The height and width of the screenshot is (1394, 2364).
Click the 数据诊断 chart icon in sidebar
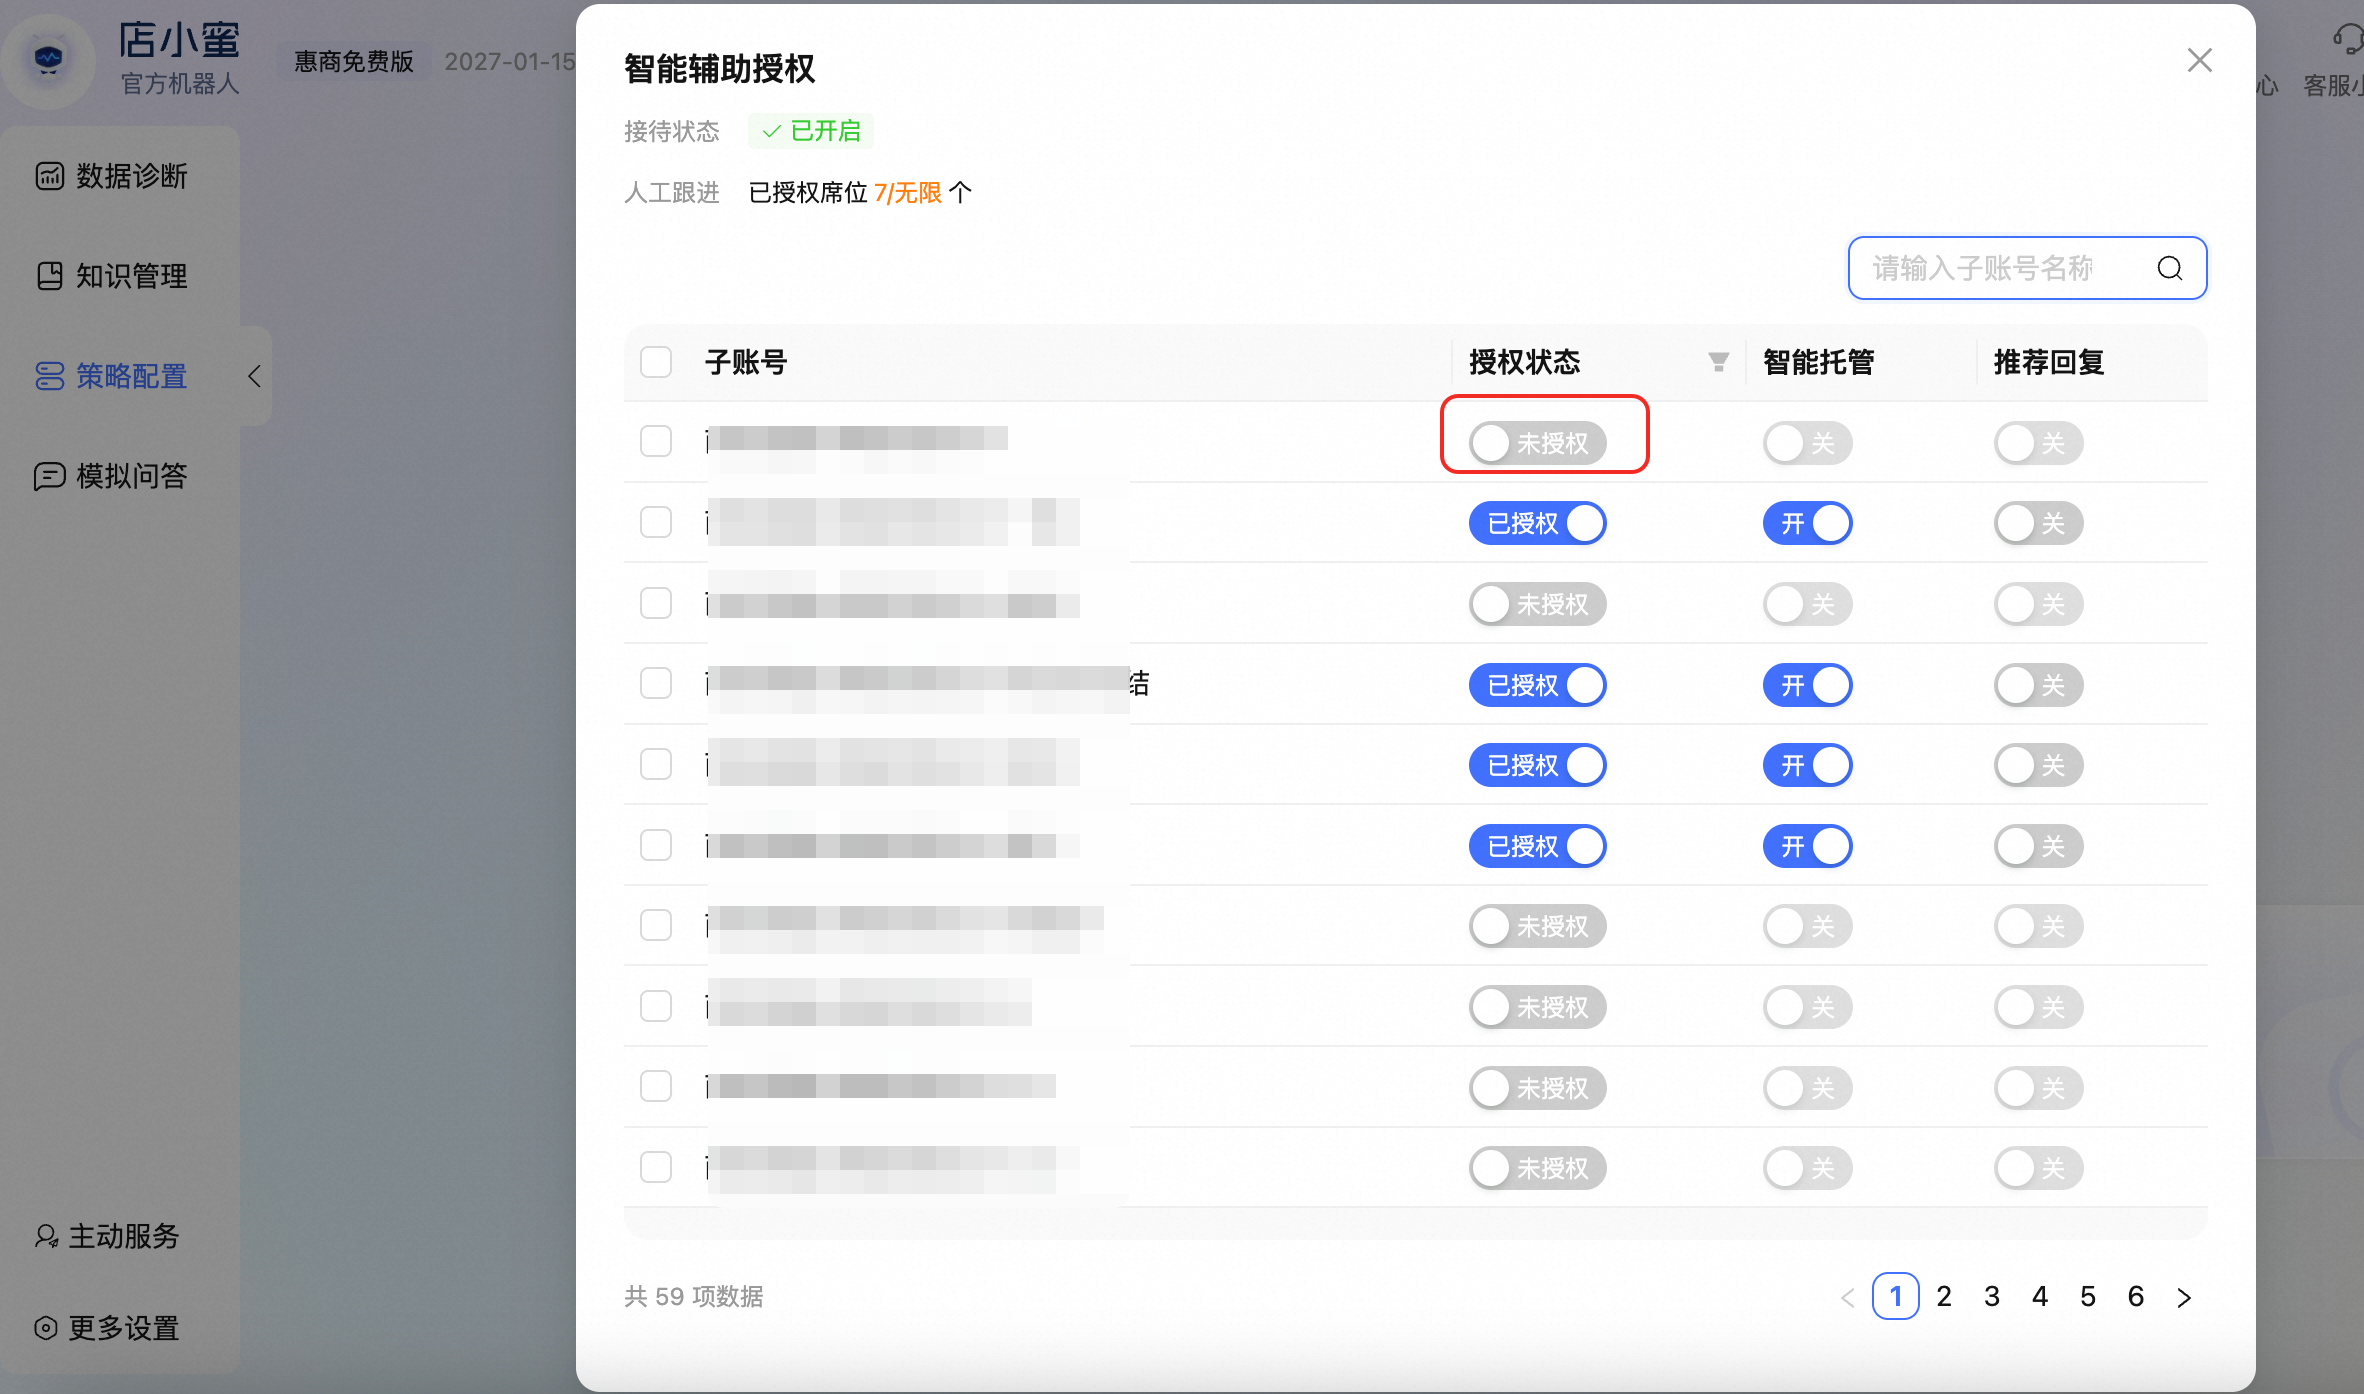pos(49,177)
